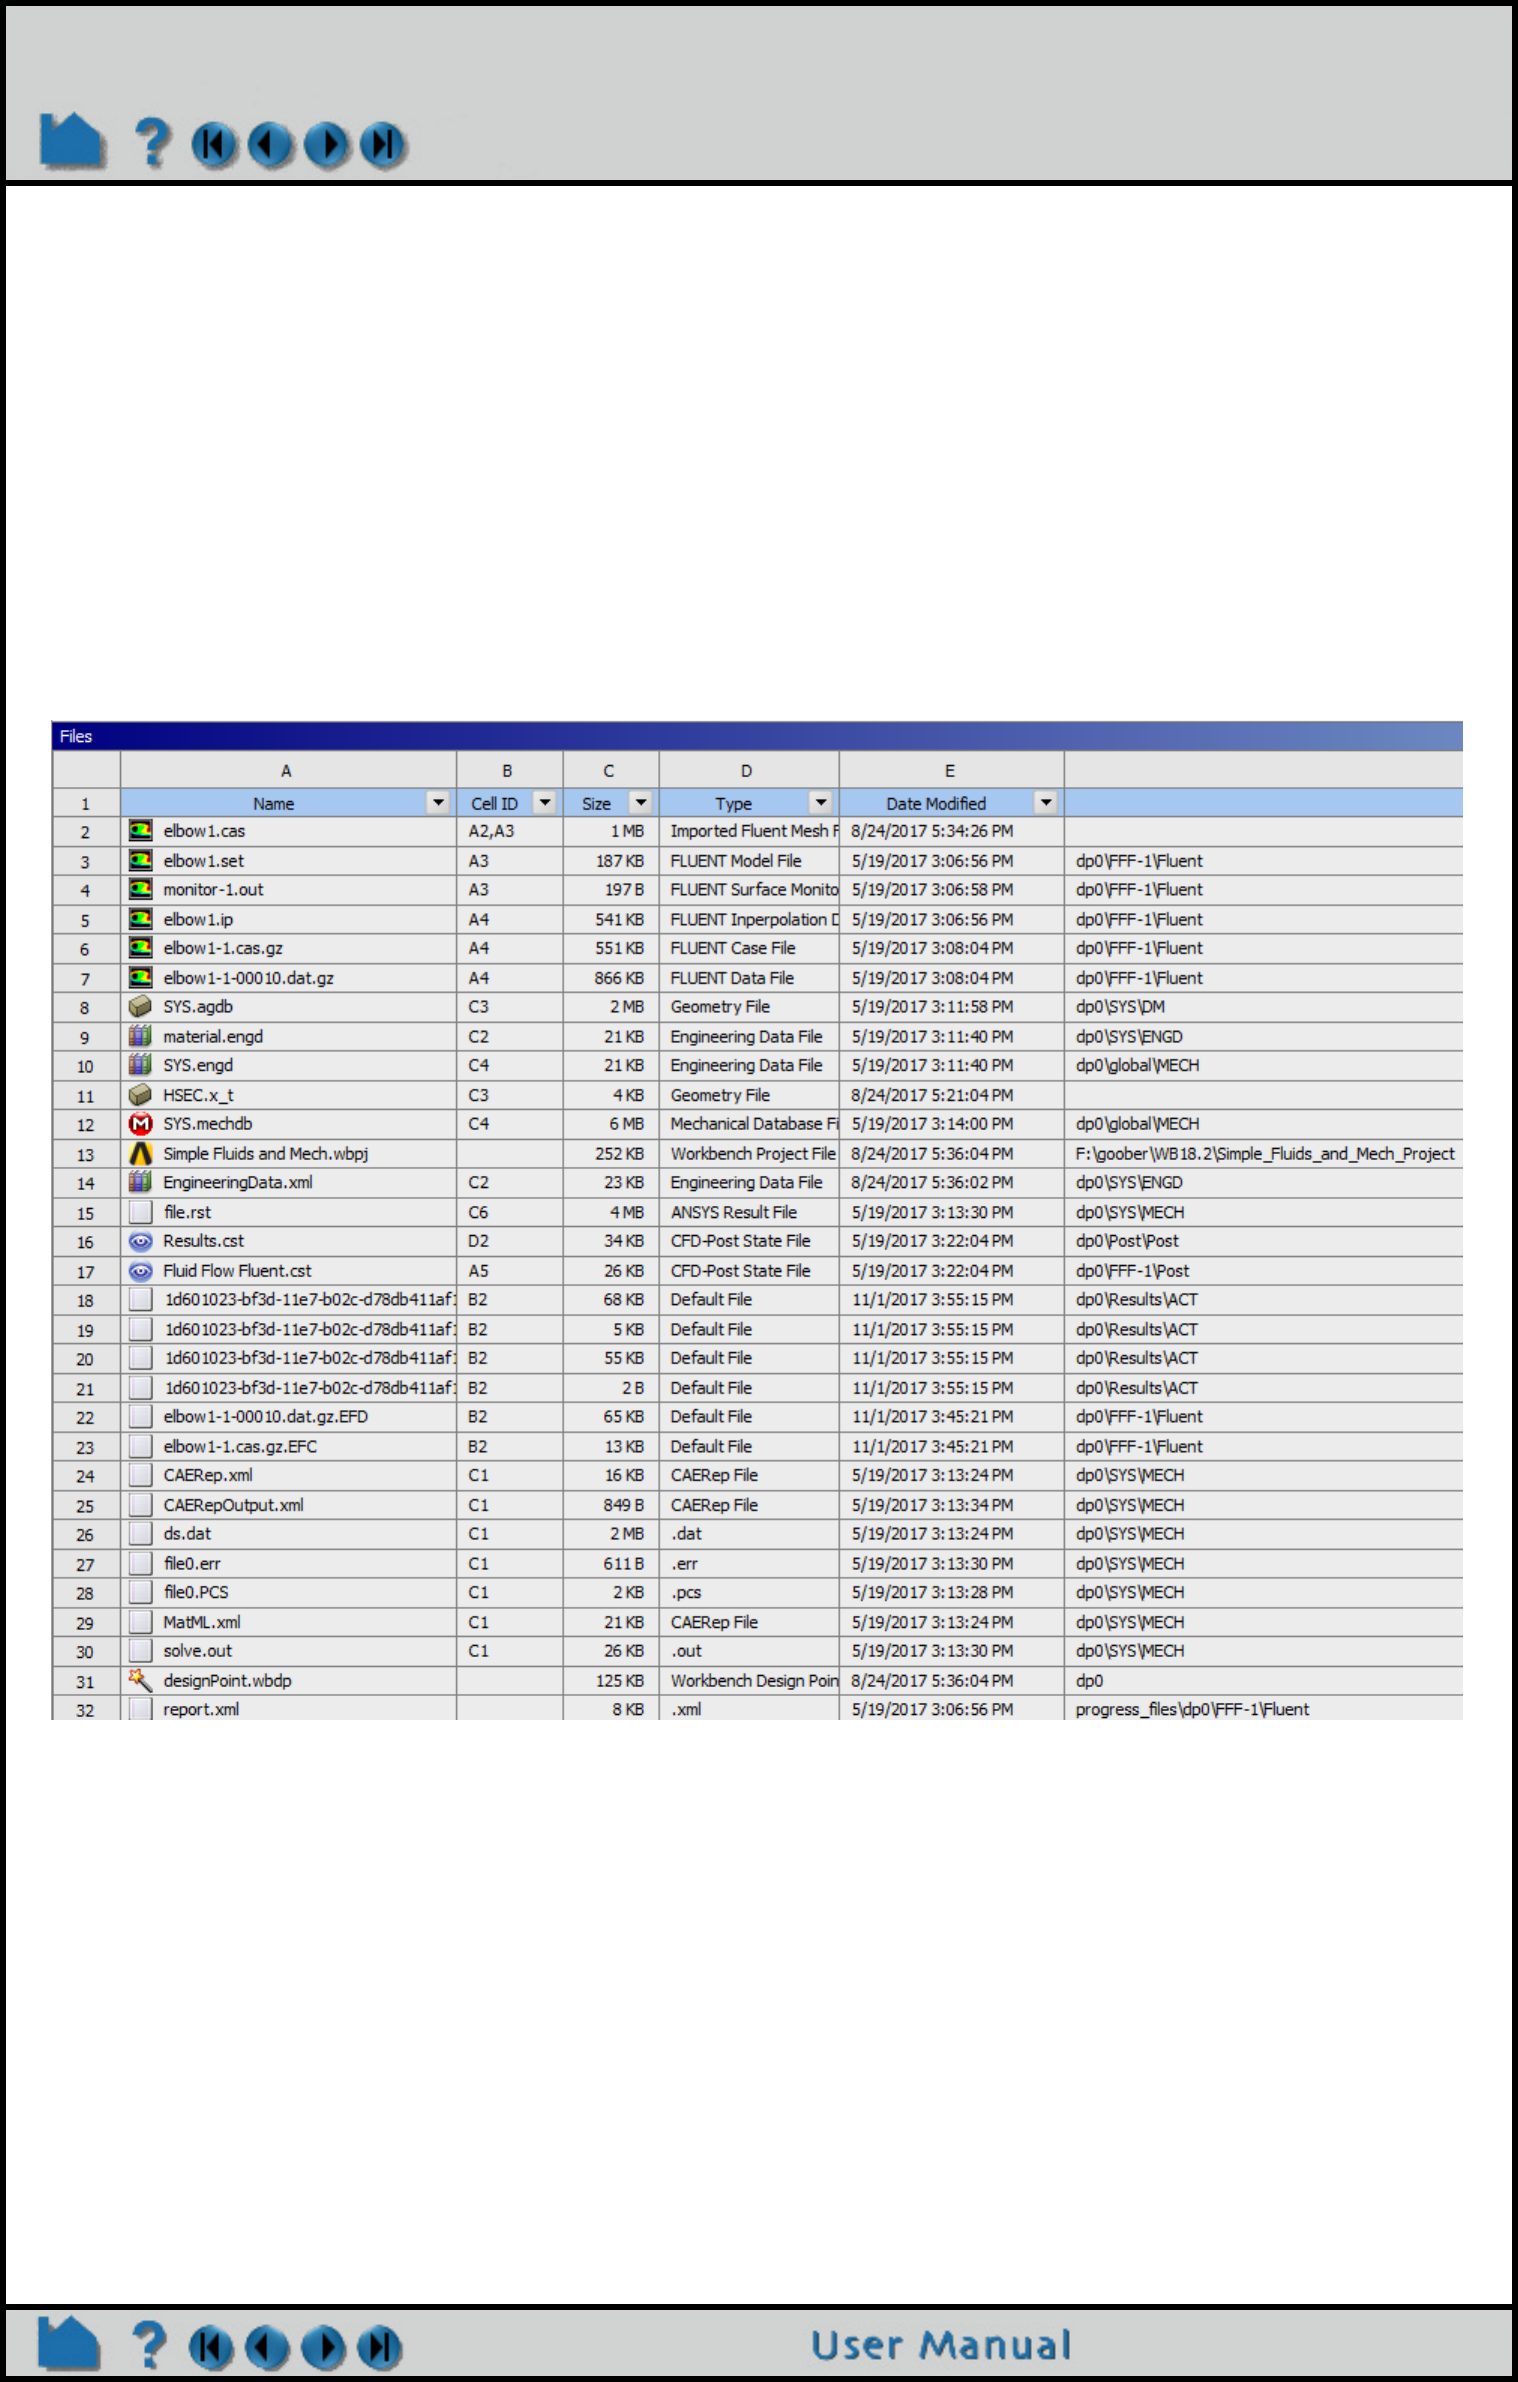Click the file icon beside CAERep.xml

coord(141,1475)
